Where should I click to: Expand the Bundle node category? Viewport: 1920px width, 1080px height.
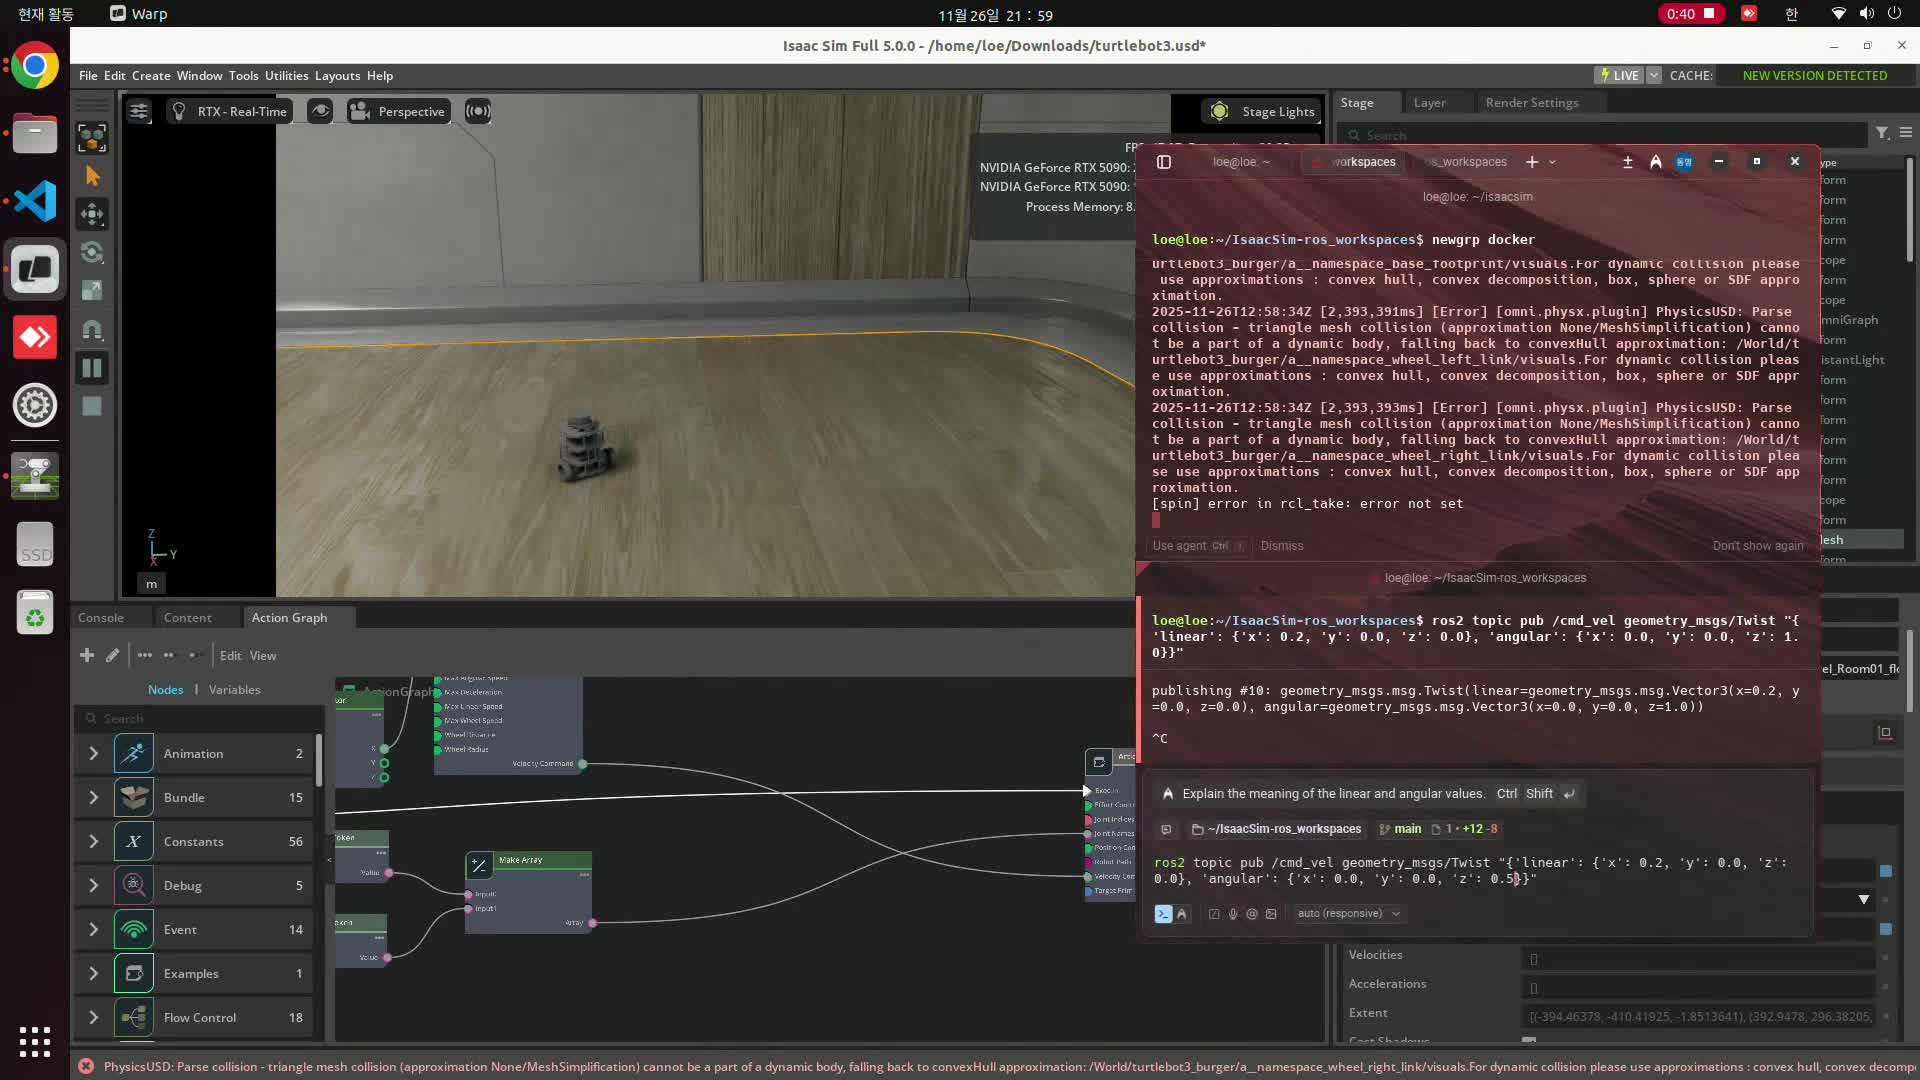point(93,797)
